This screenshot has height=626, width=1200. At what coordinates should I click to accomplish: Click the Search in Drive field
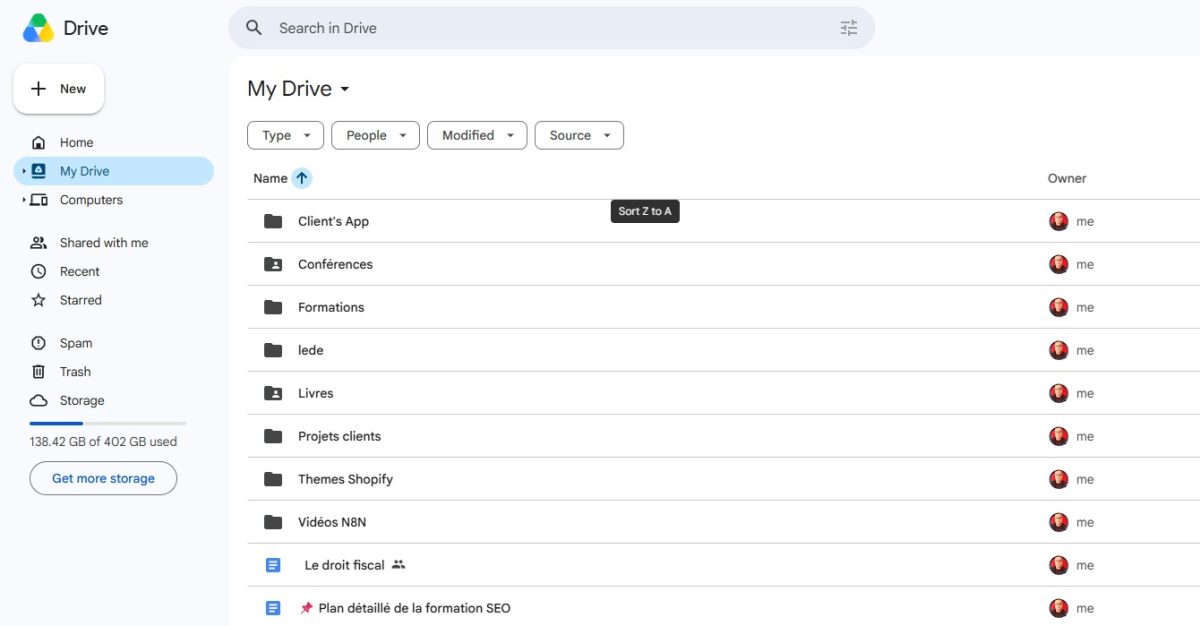tap(551, 28)
